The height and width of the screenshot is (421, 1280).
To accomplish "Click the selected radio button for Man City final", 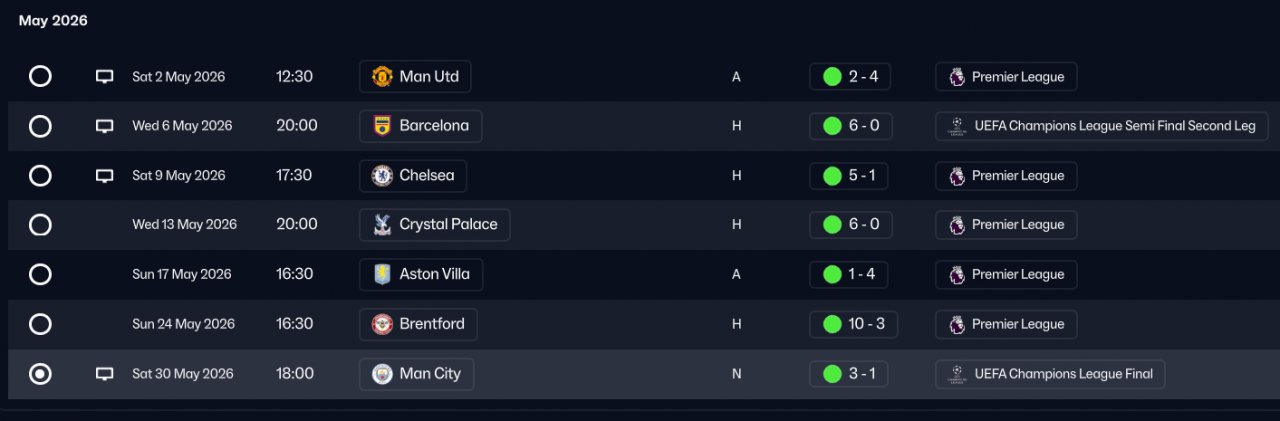I will [40, 374].
